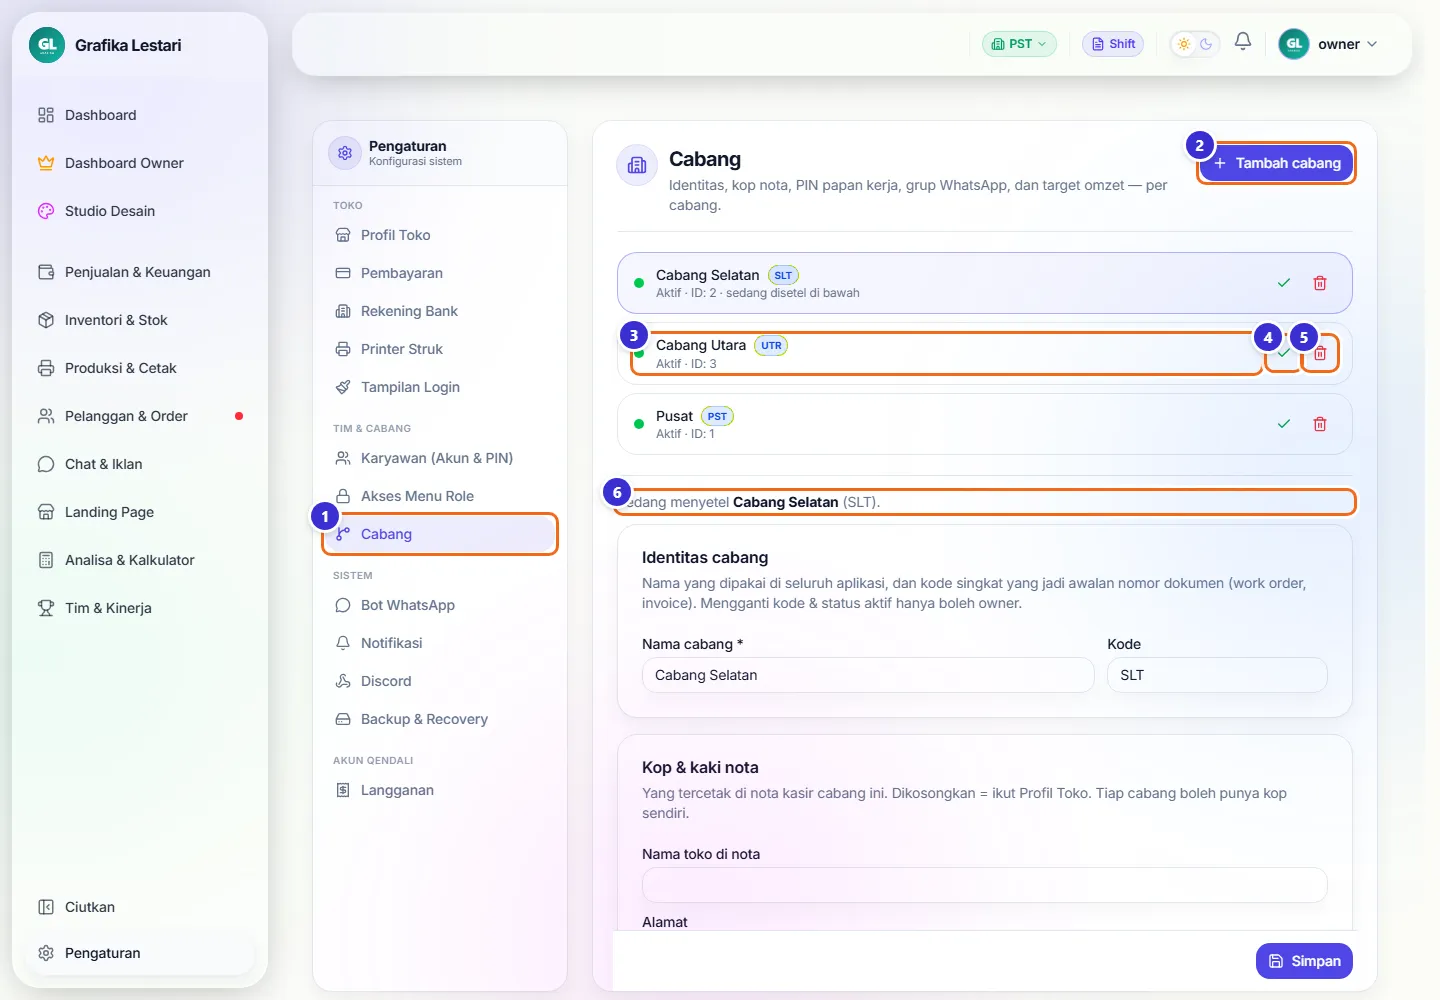Screen dimensions: 1440x1000
Task: Click the gear icon beside the Pengaturan header
Action: (x=345, y=153)
